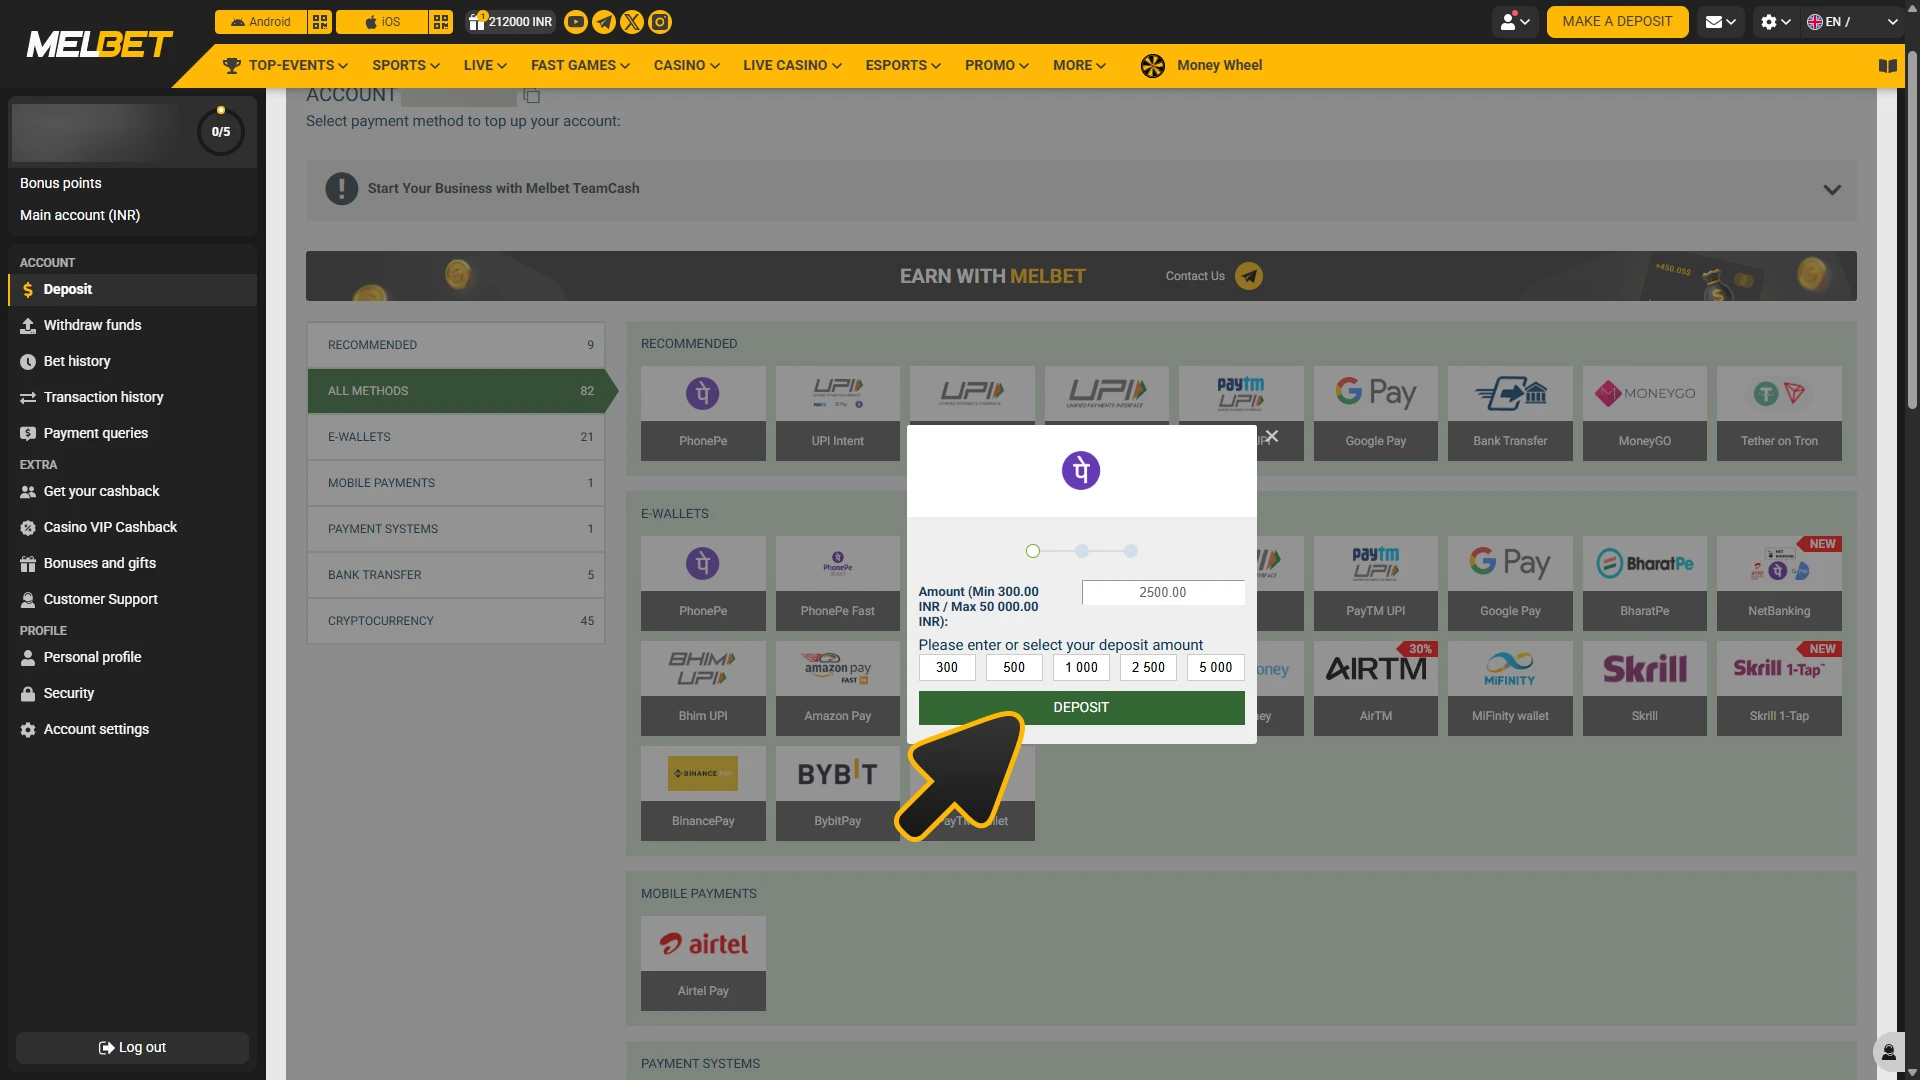Select the Skrill e-wallet tile
The image size is (1920, 1080).
1645,688
